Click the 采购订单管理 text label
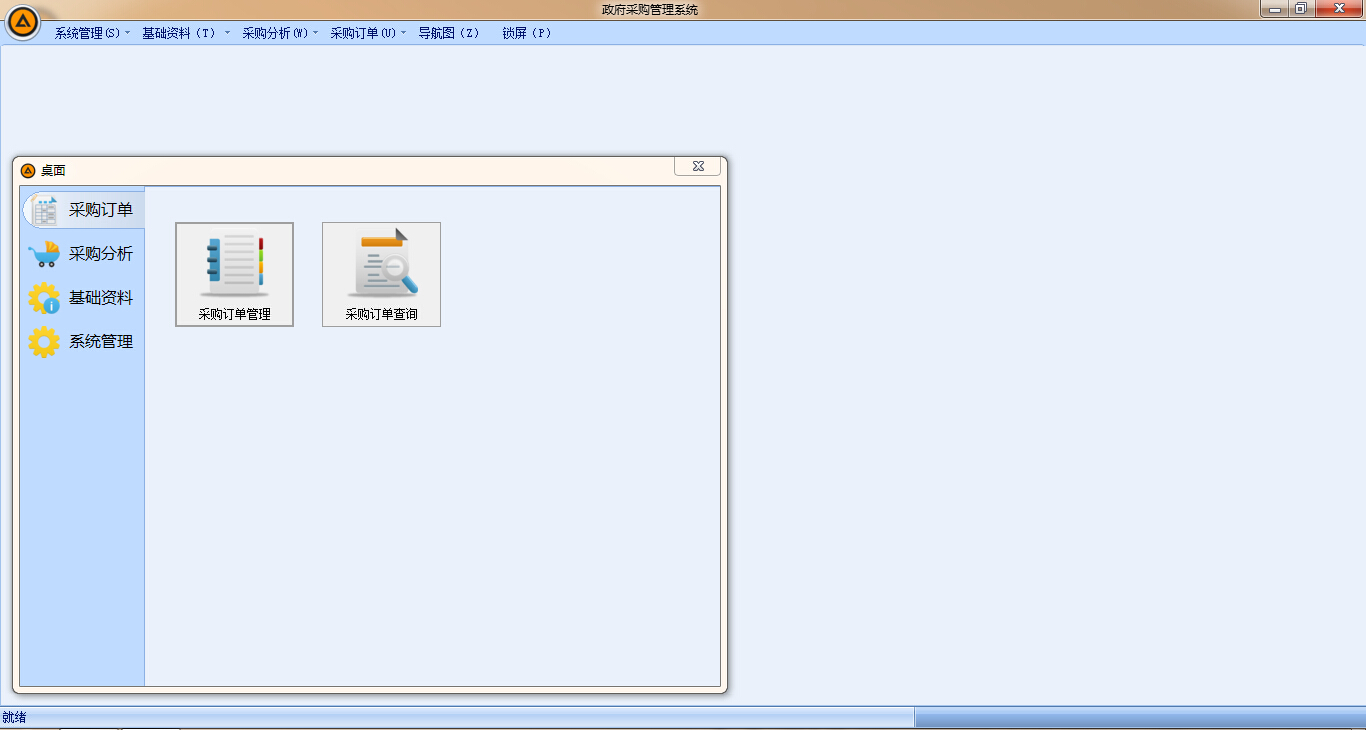 [x=234, y=314]
